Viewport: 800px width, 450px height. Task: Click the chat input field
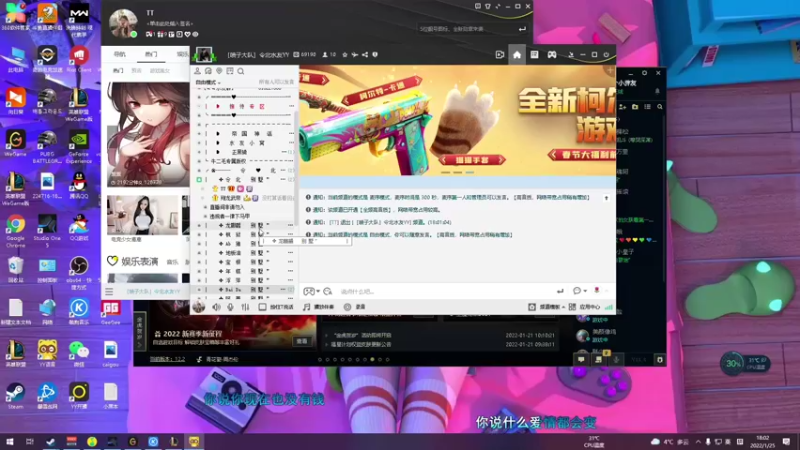pos(444,291)
